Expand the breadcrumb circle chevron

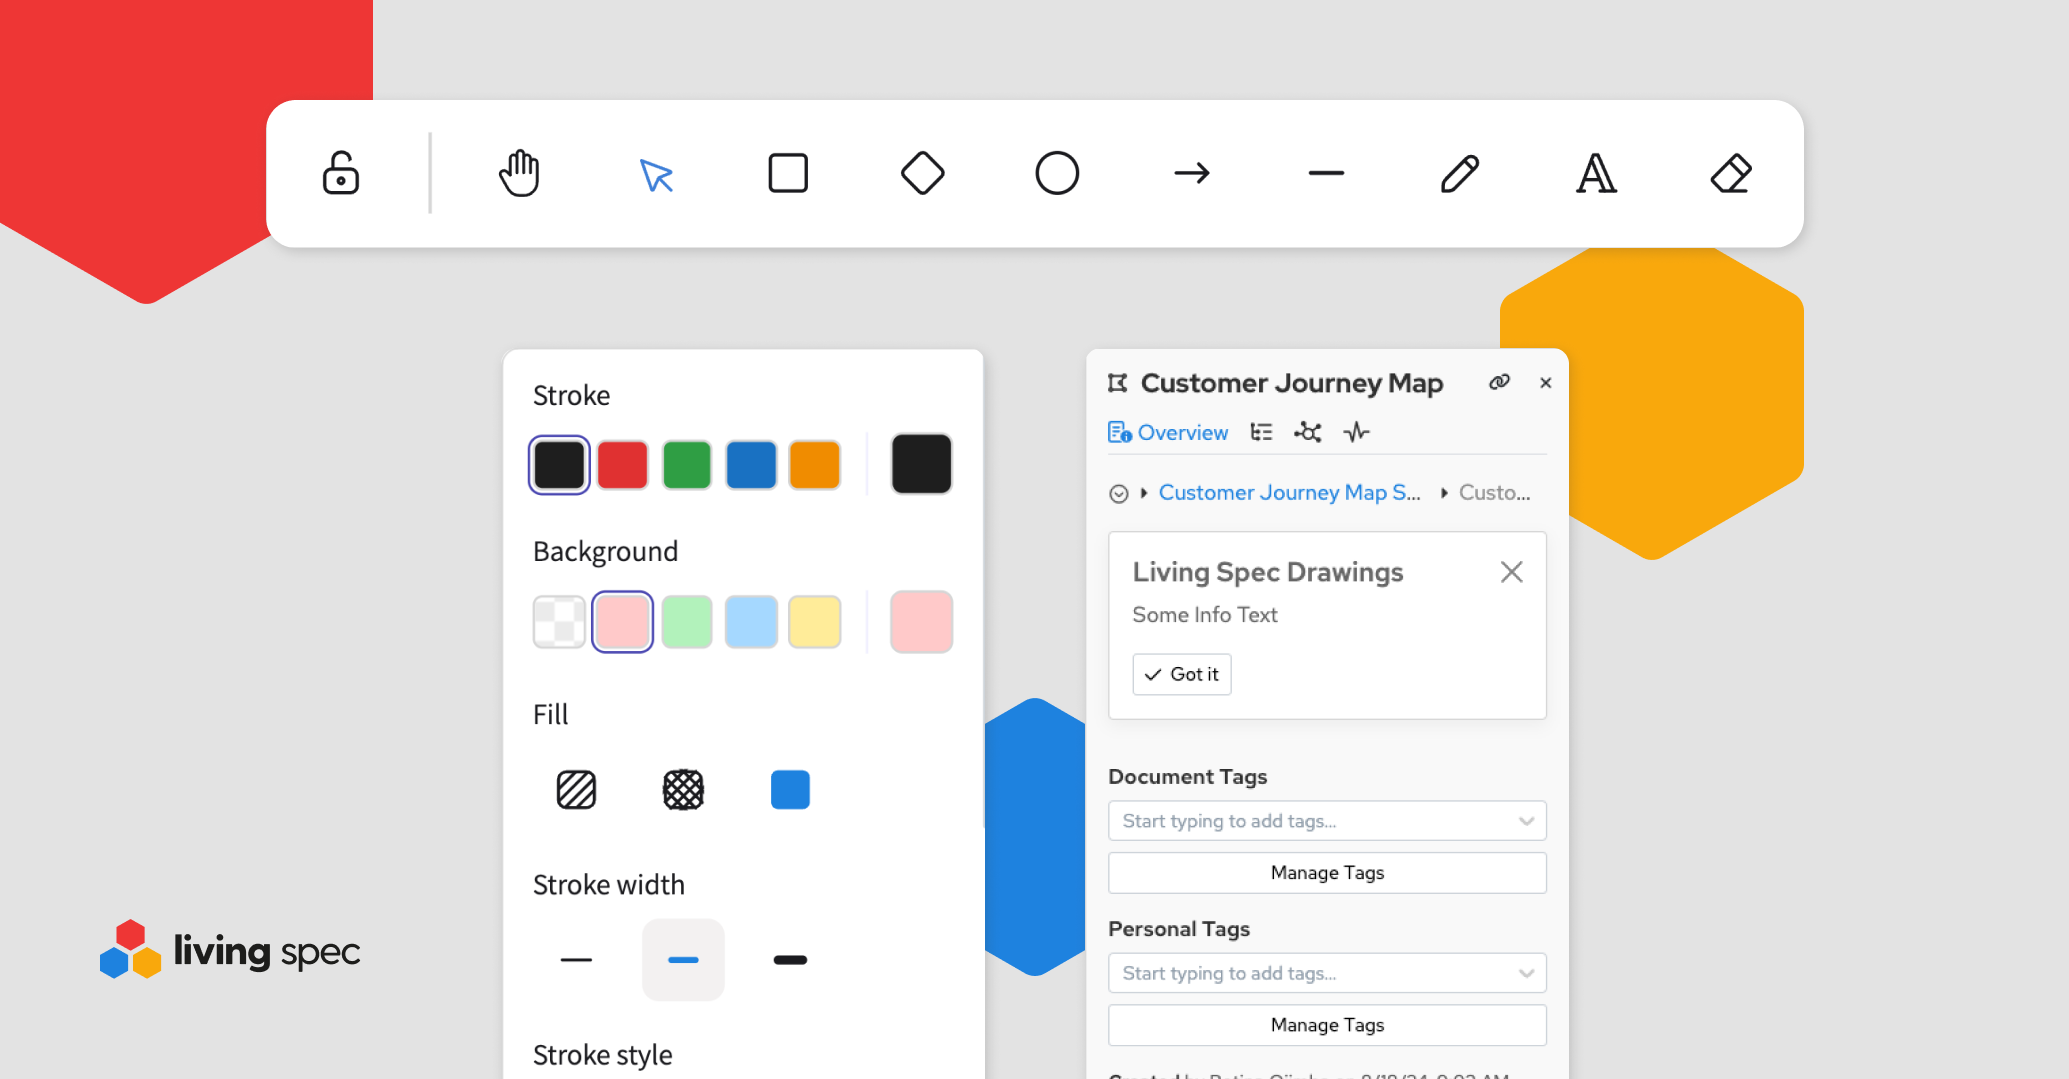tap(1119, 493)
